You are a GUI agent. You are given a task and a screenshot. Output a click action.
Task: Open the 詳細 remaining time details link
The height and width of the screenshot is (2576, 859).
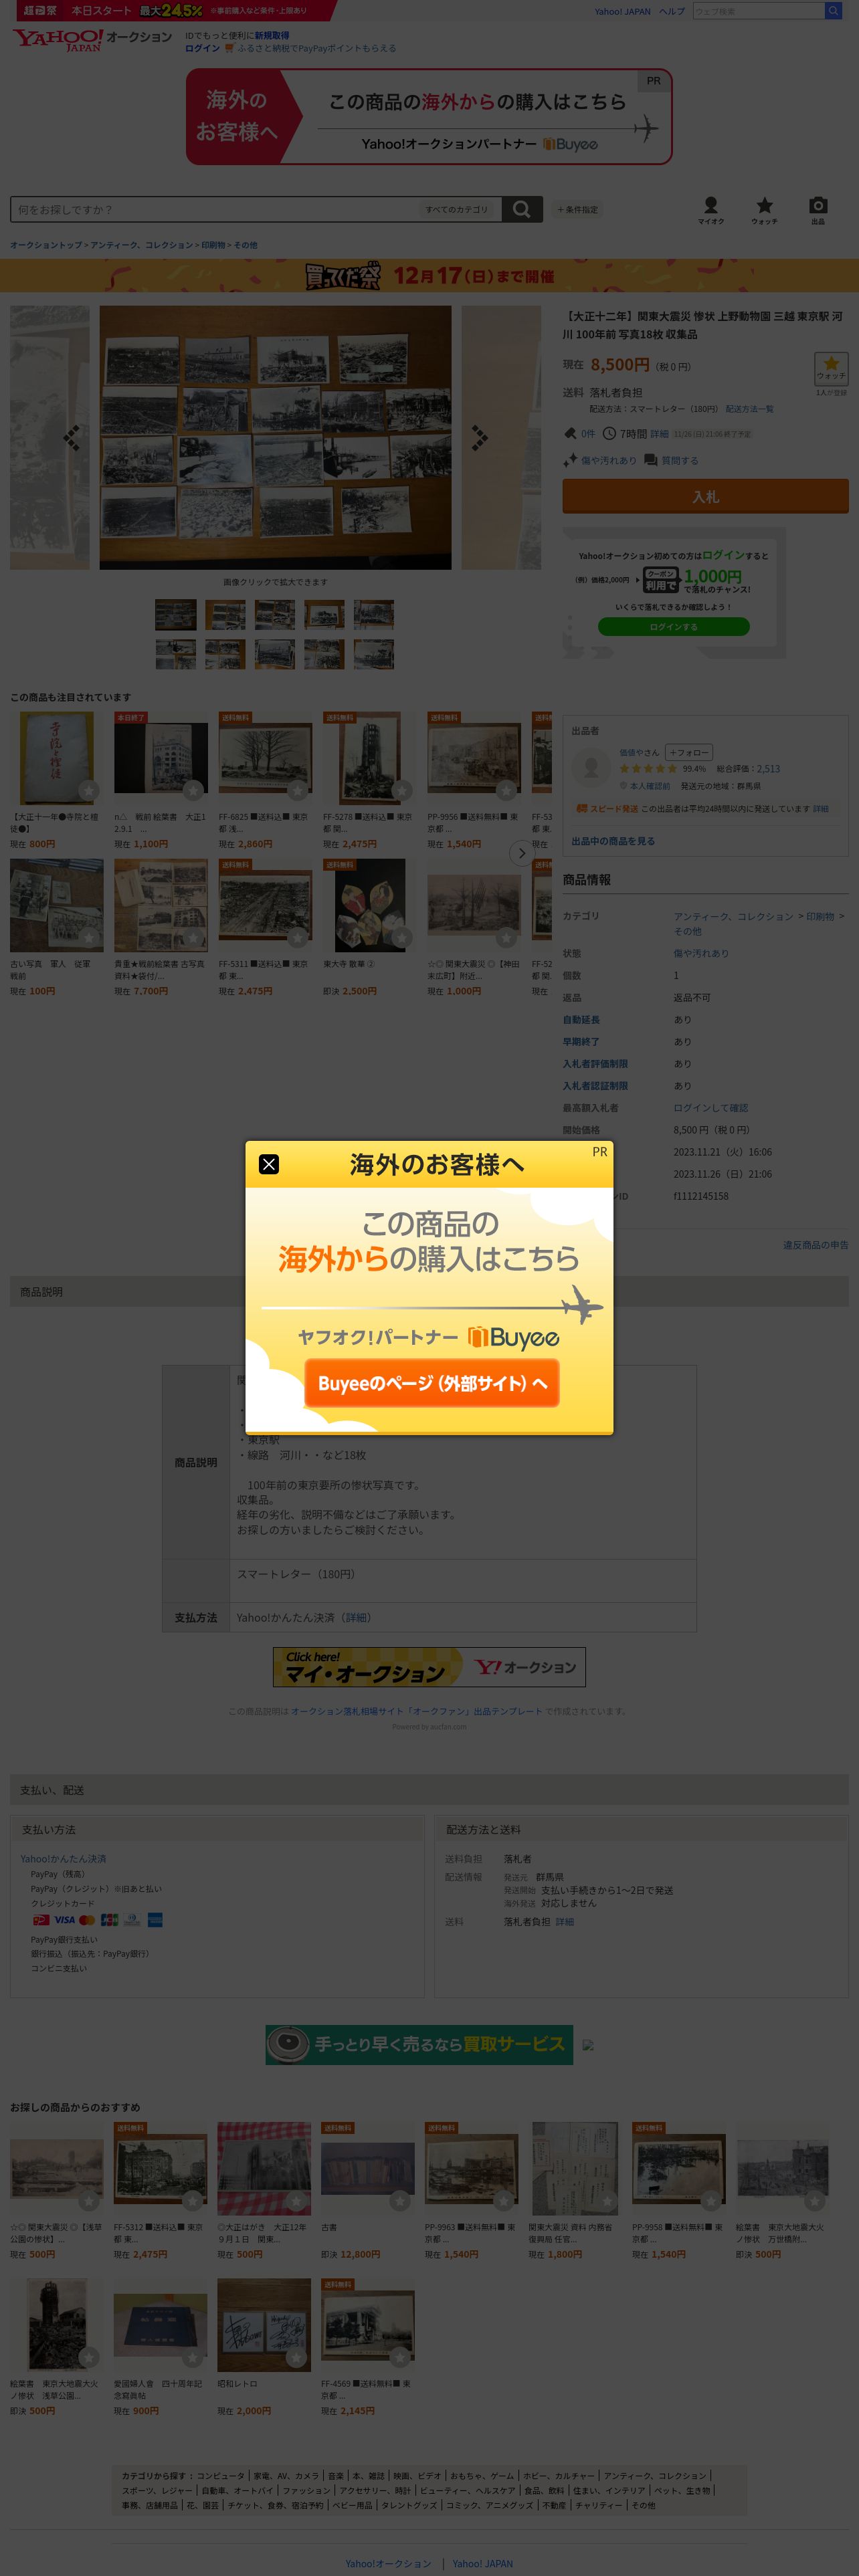[659, 434]
